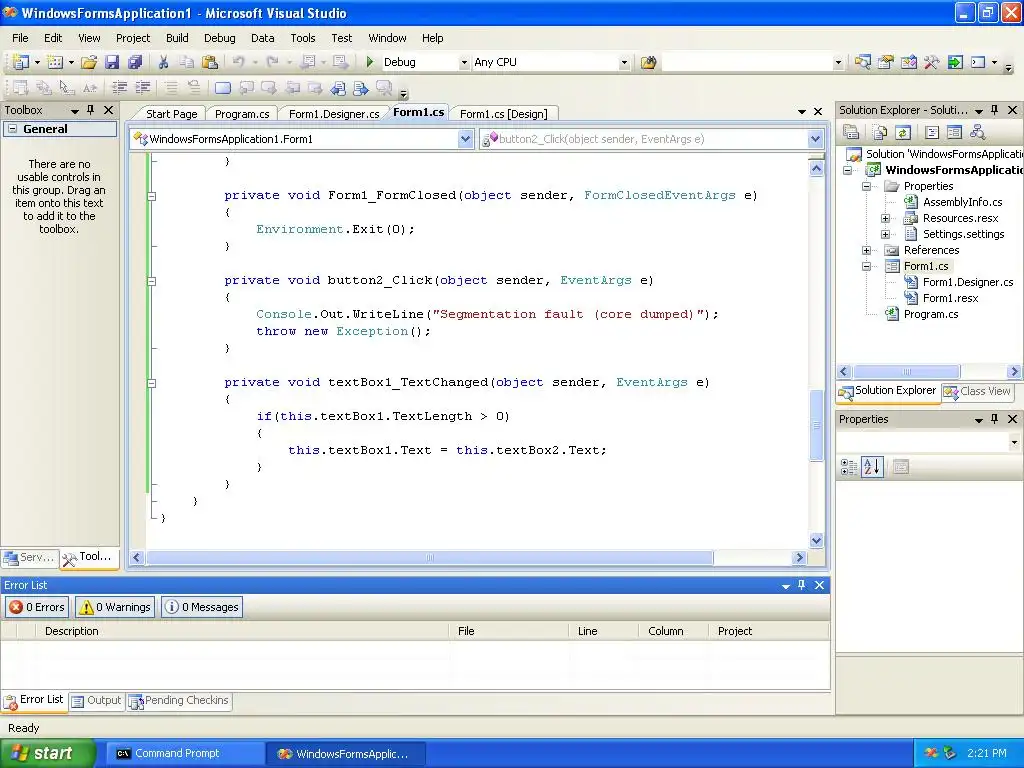The width and height of the screenshot is (1024, 768).
Task: Click the Description column header
Action: (242, 631)
